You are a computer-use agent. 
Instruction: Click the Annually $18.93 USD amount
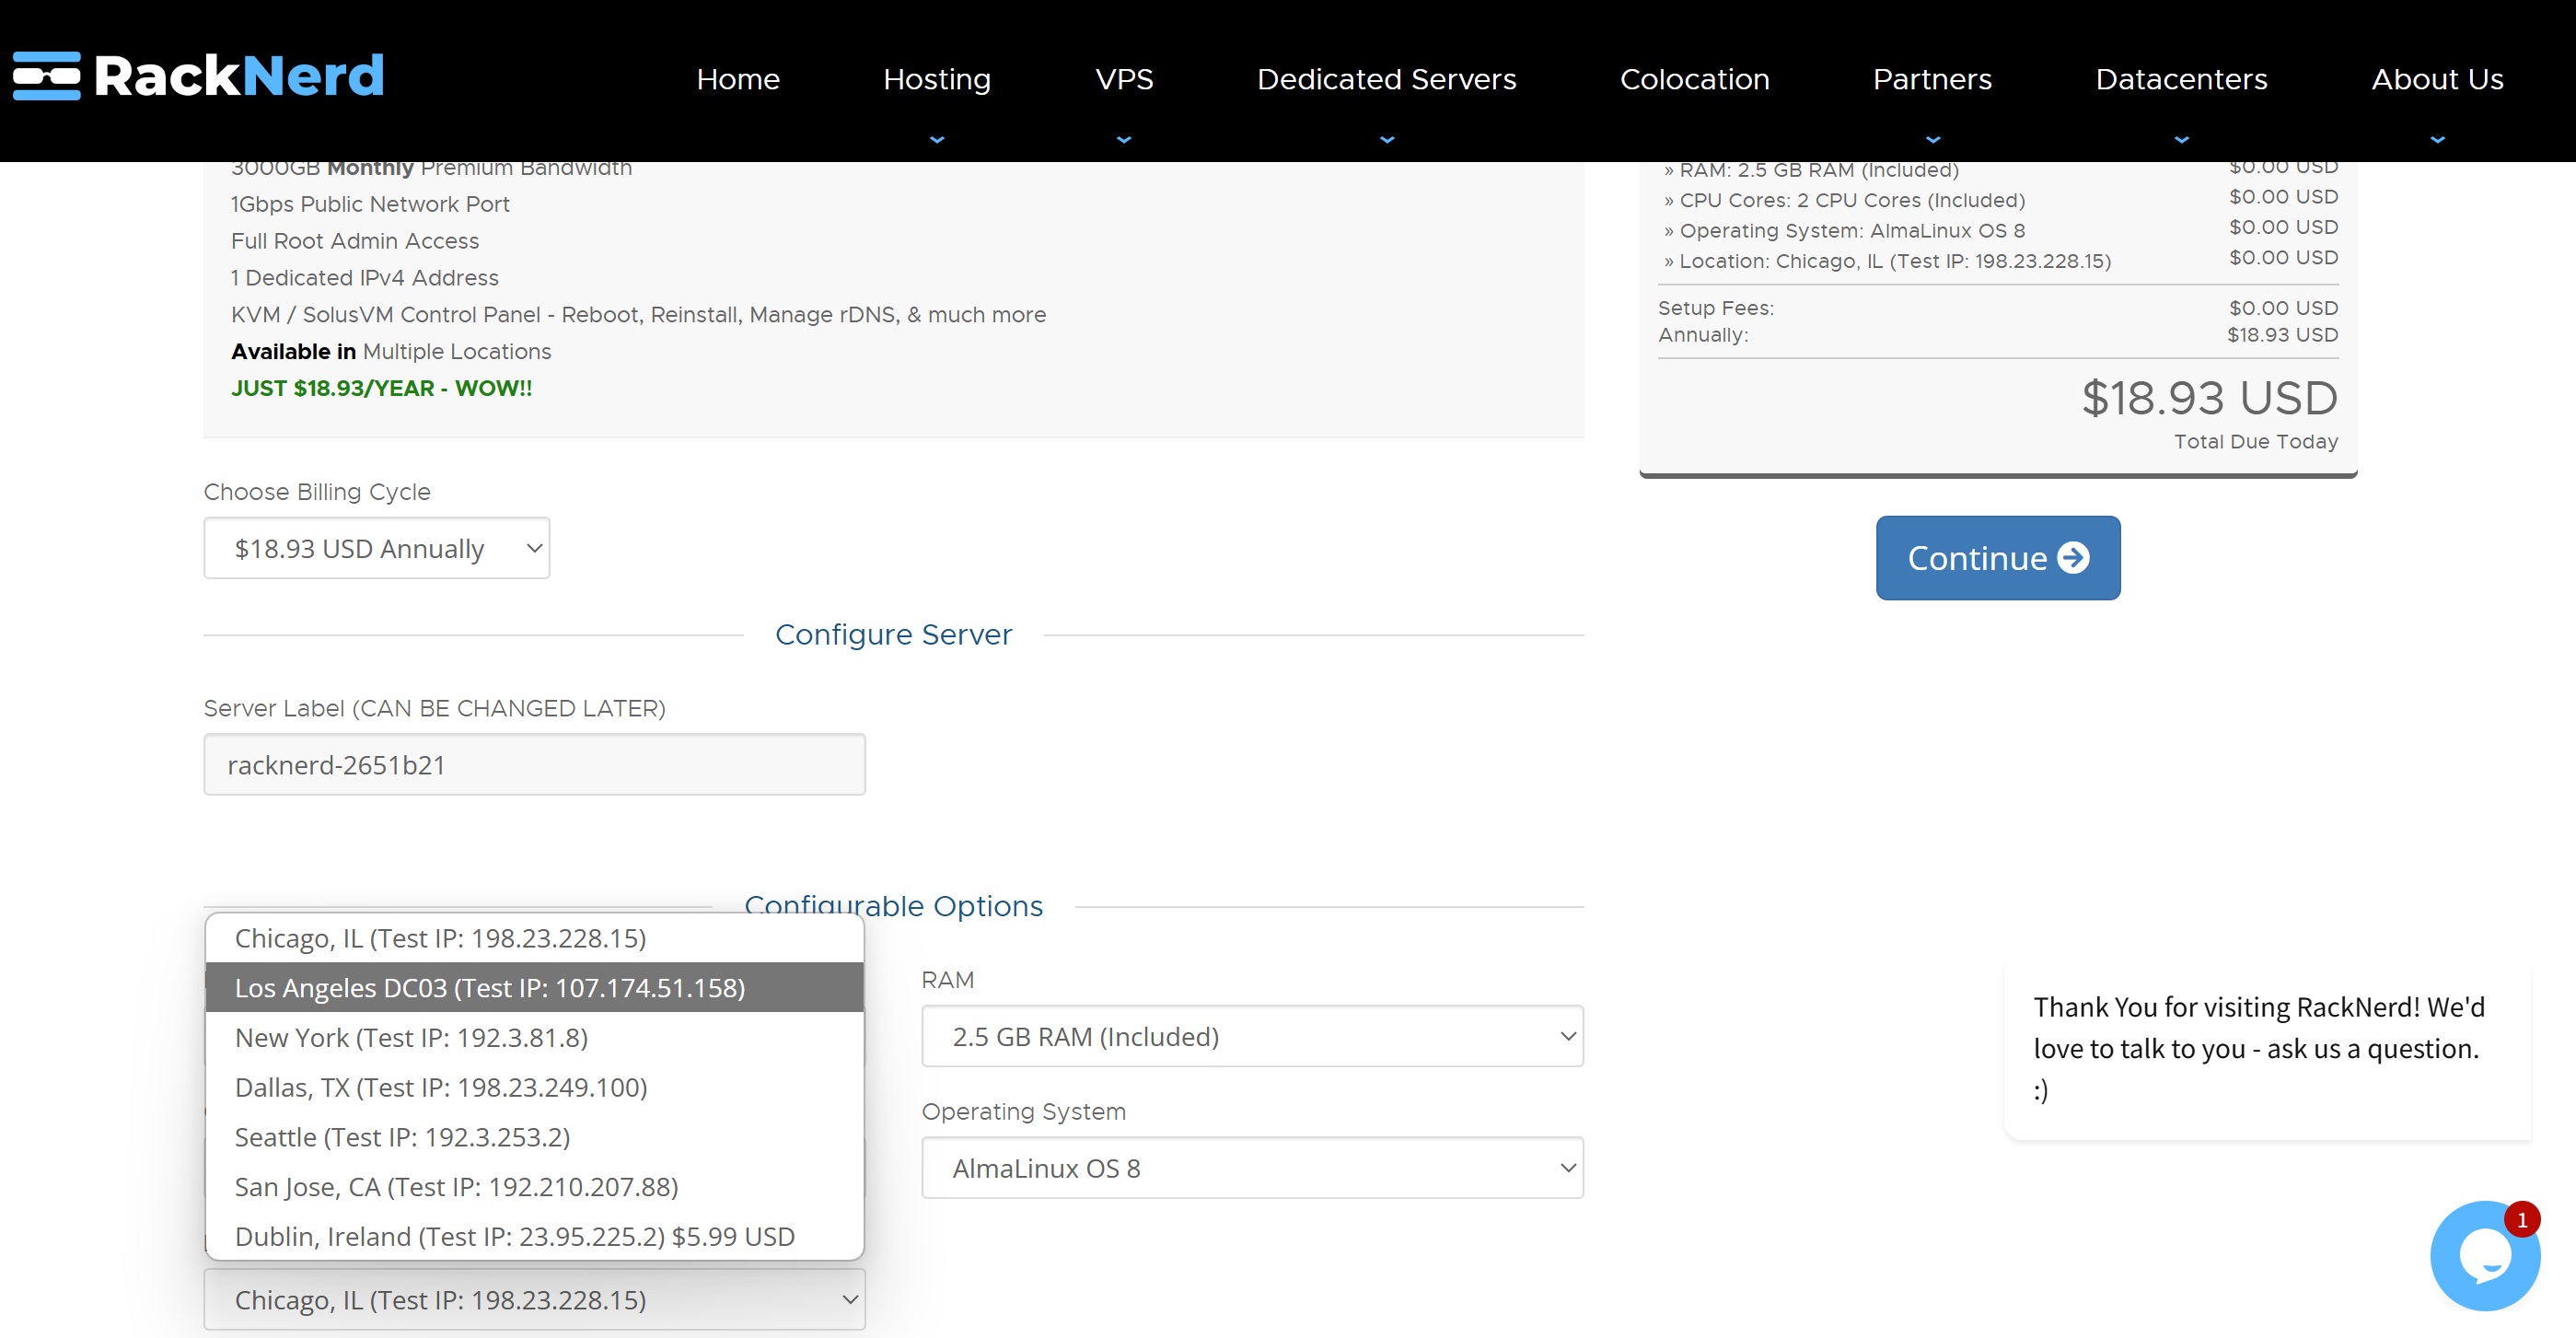coord(2282,335)
